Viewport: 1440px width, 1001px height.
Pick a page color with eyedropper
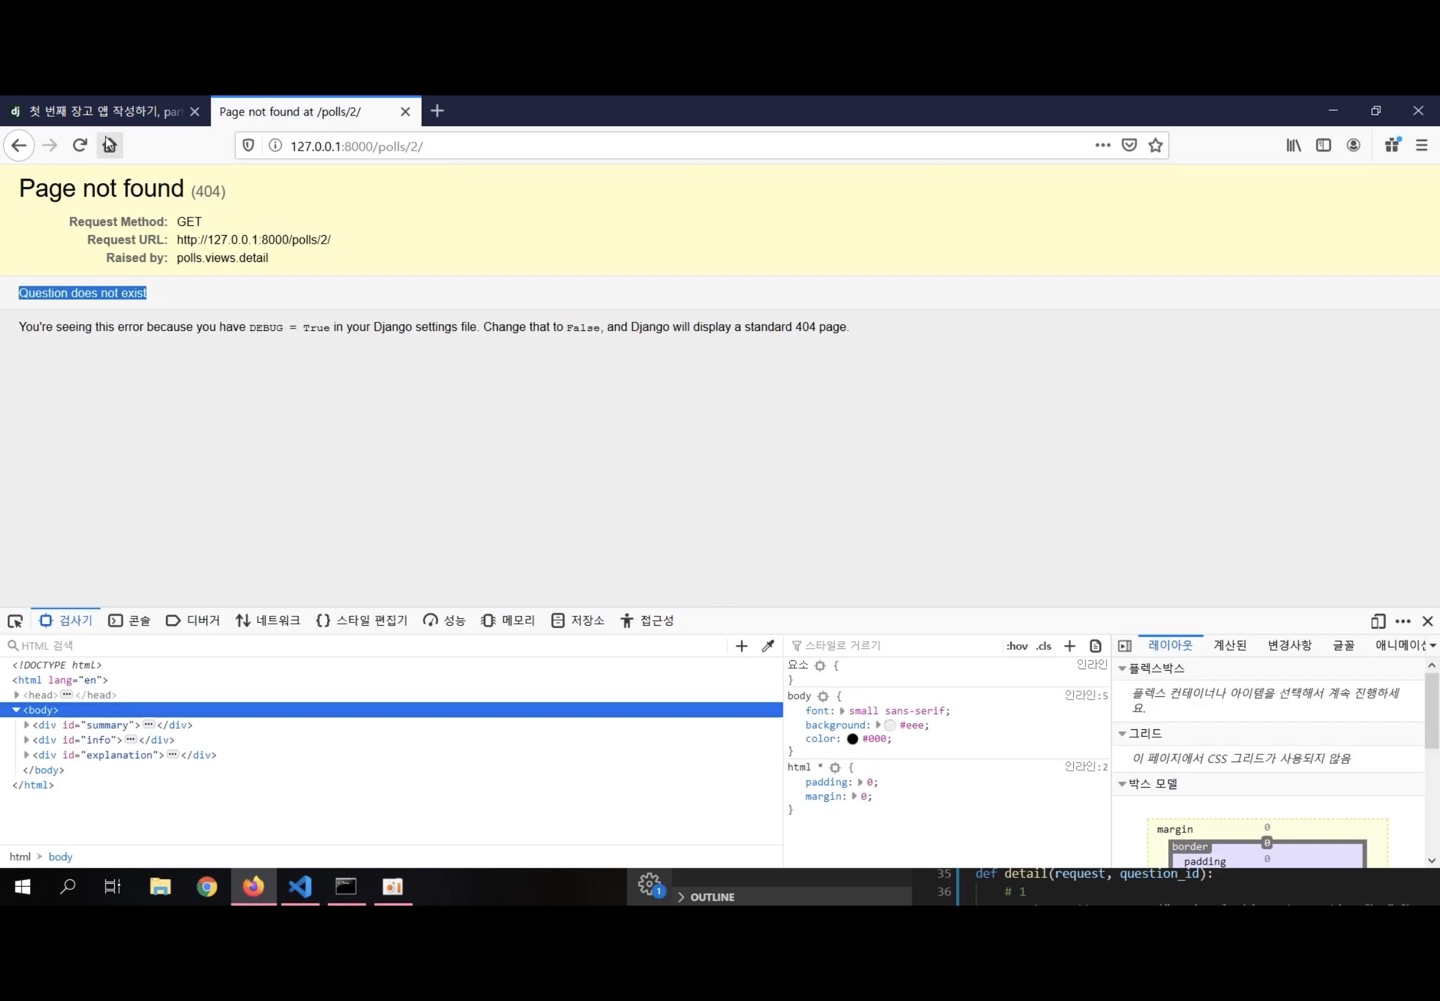(768, 646)
